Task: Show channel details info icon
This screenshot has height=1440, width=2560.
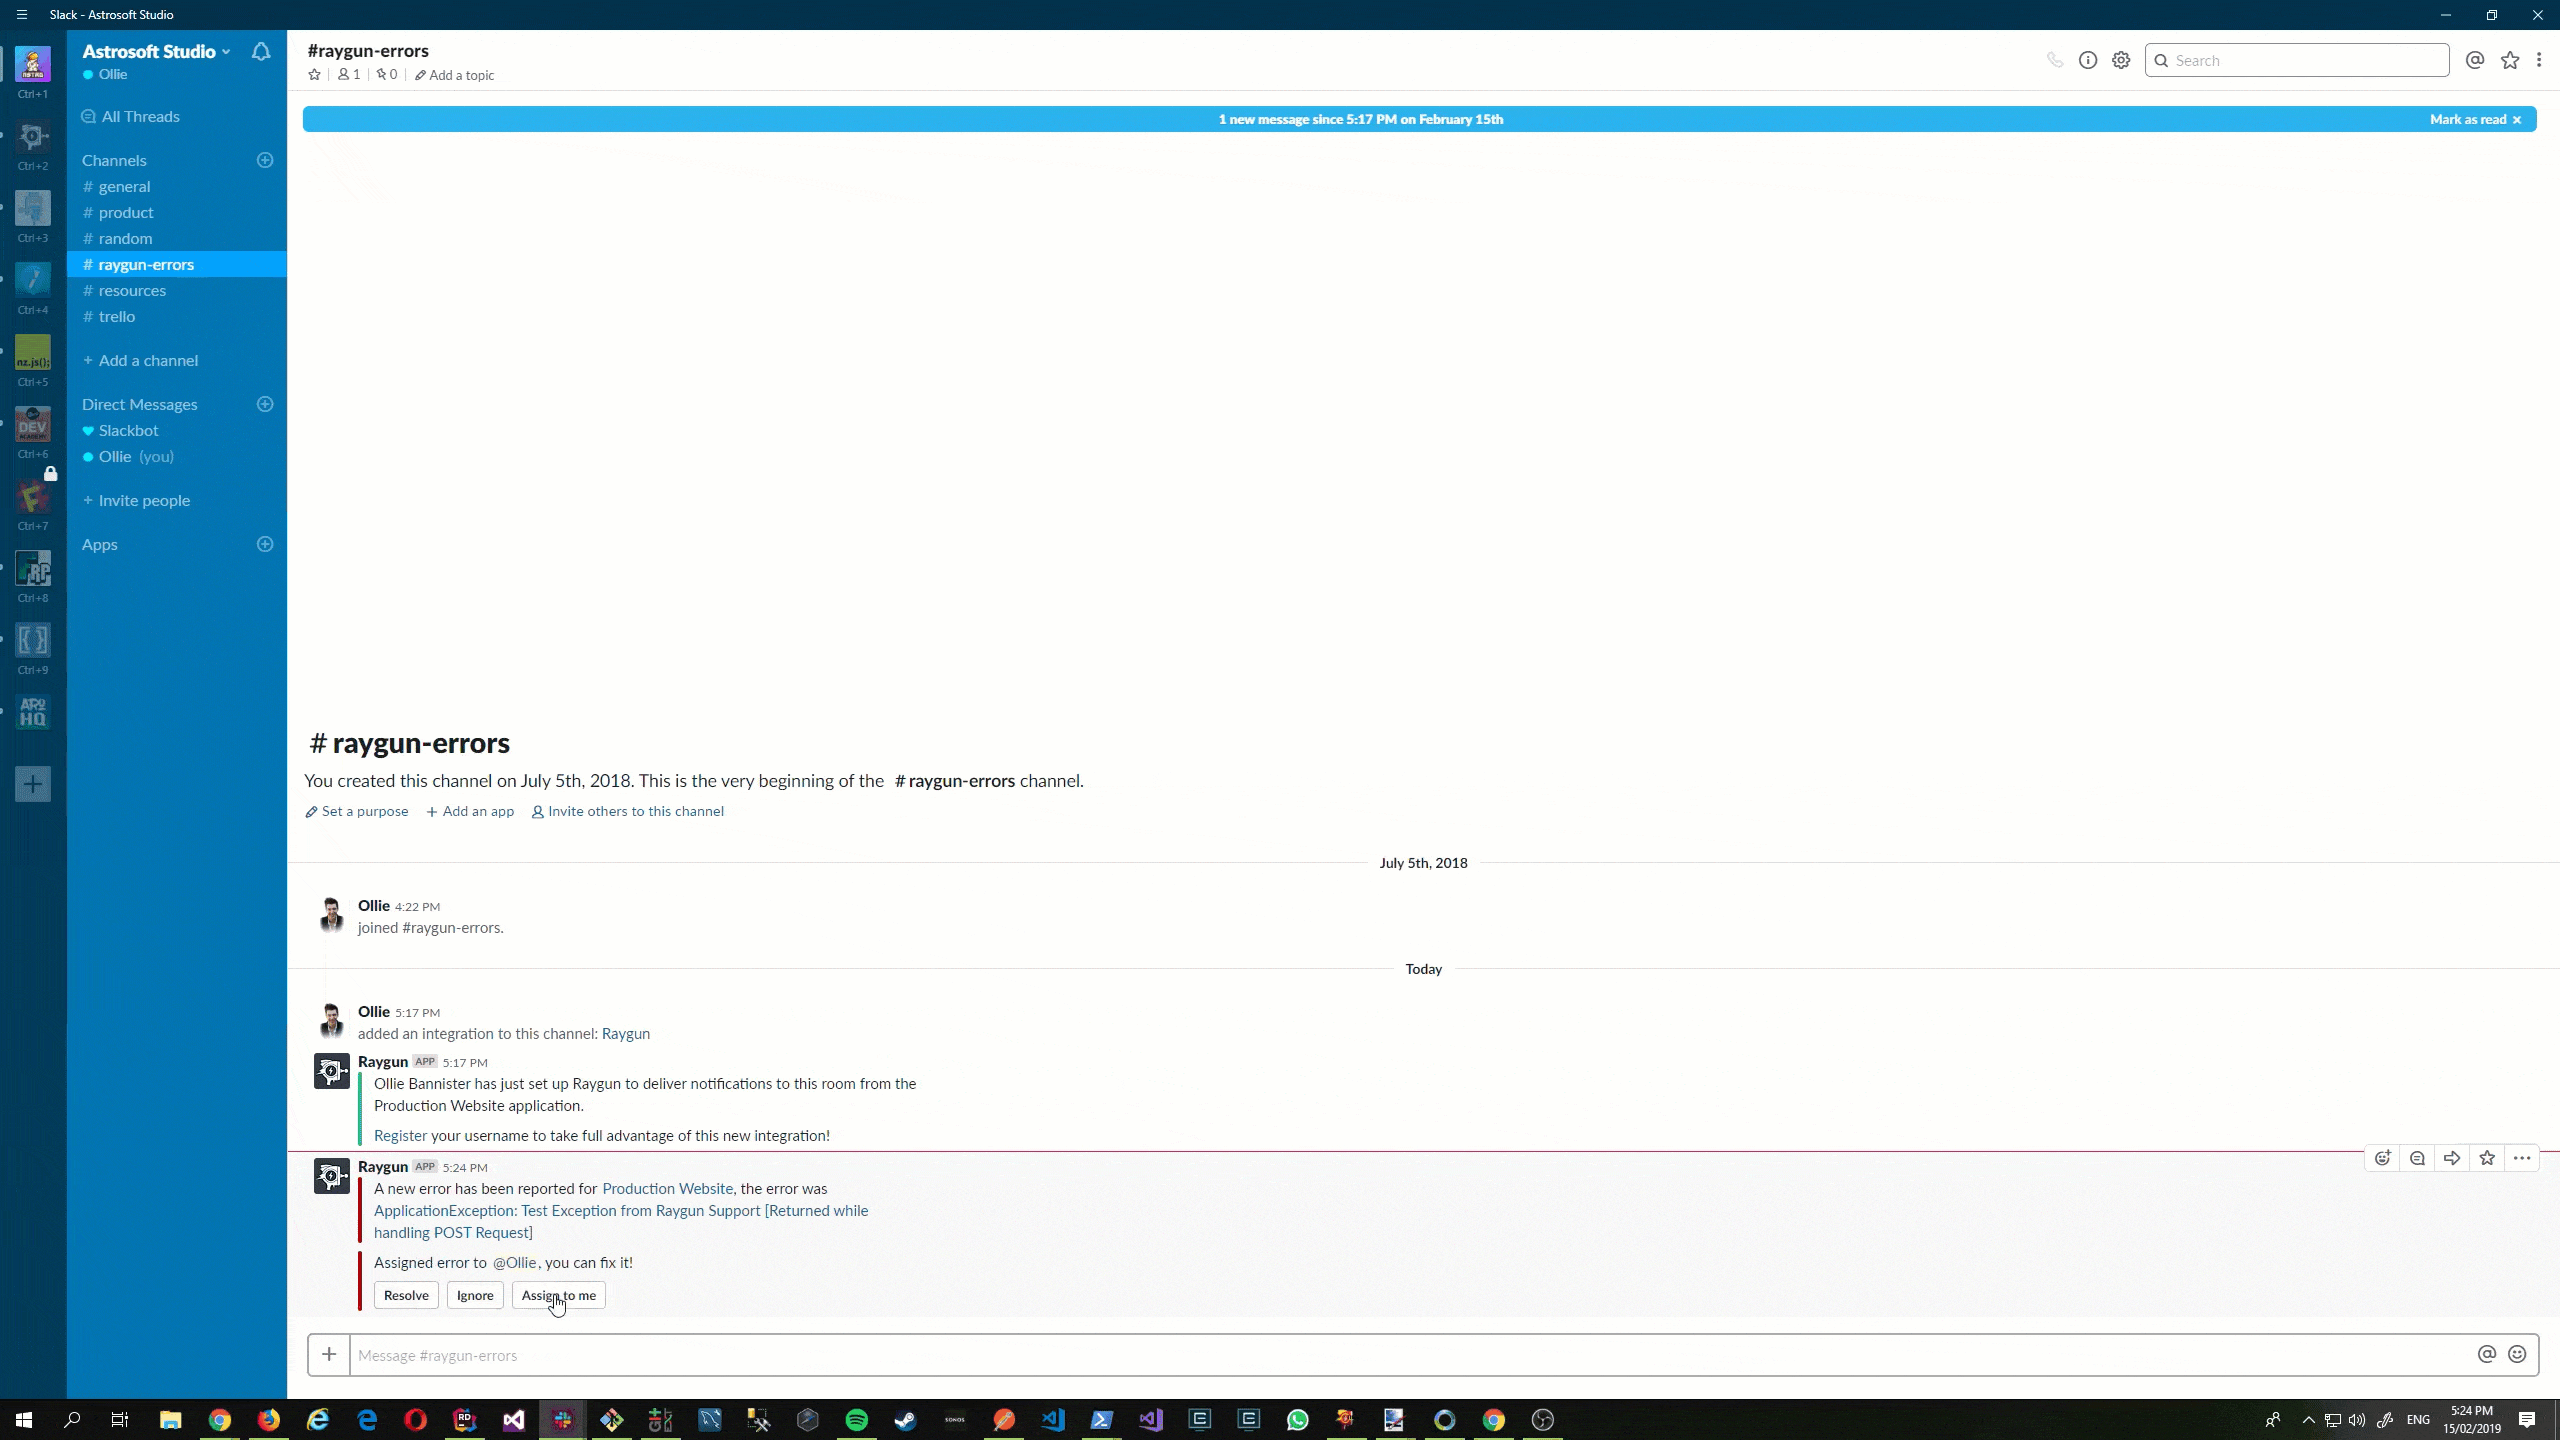Action: click(2088, 60)
